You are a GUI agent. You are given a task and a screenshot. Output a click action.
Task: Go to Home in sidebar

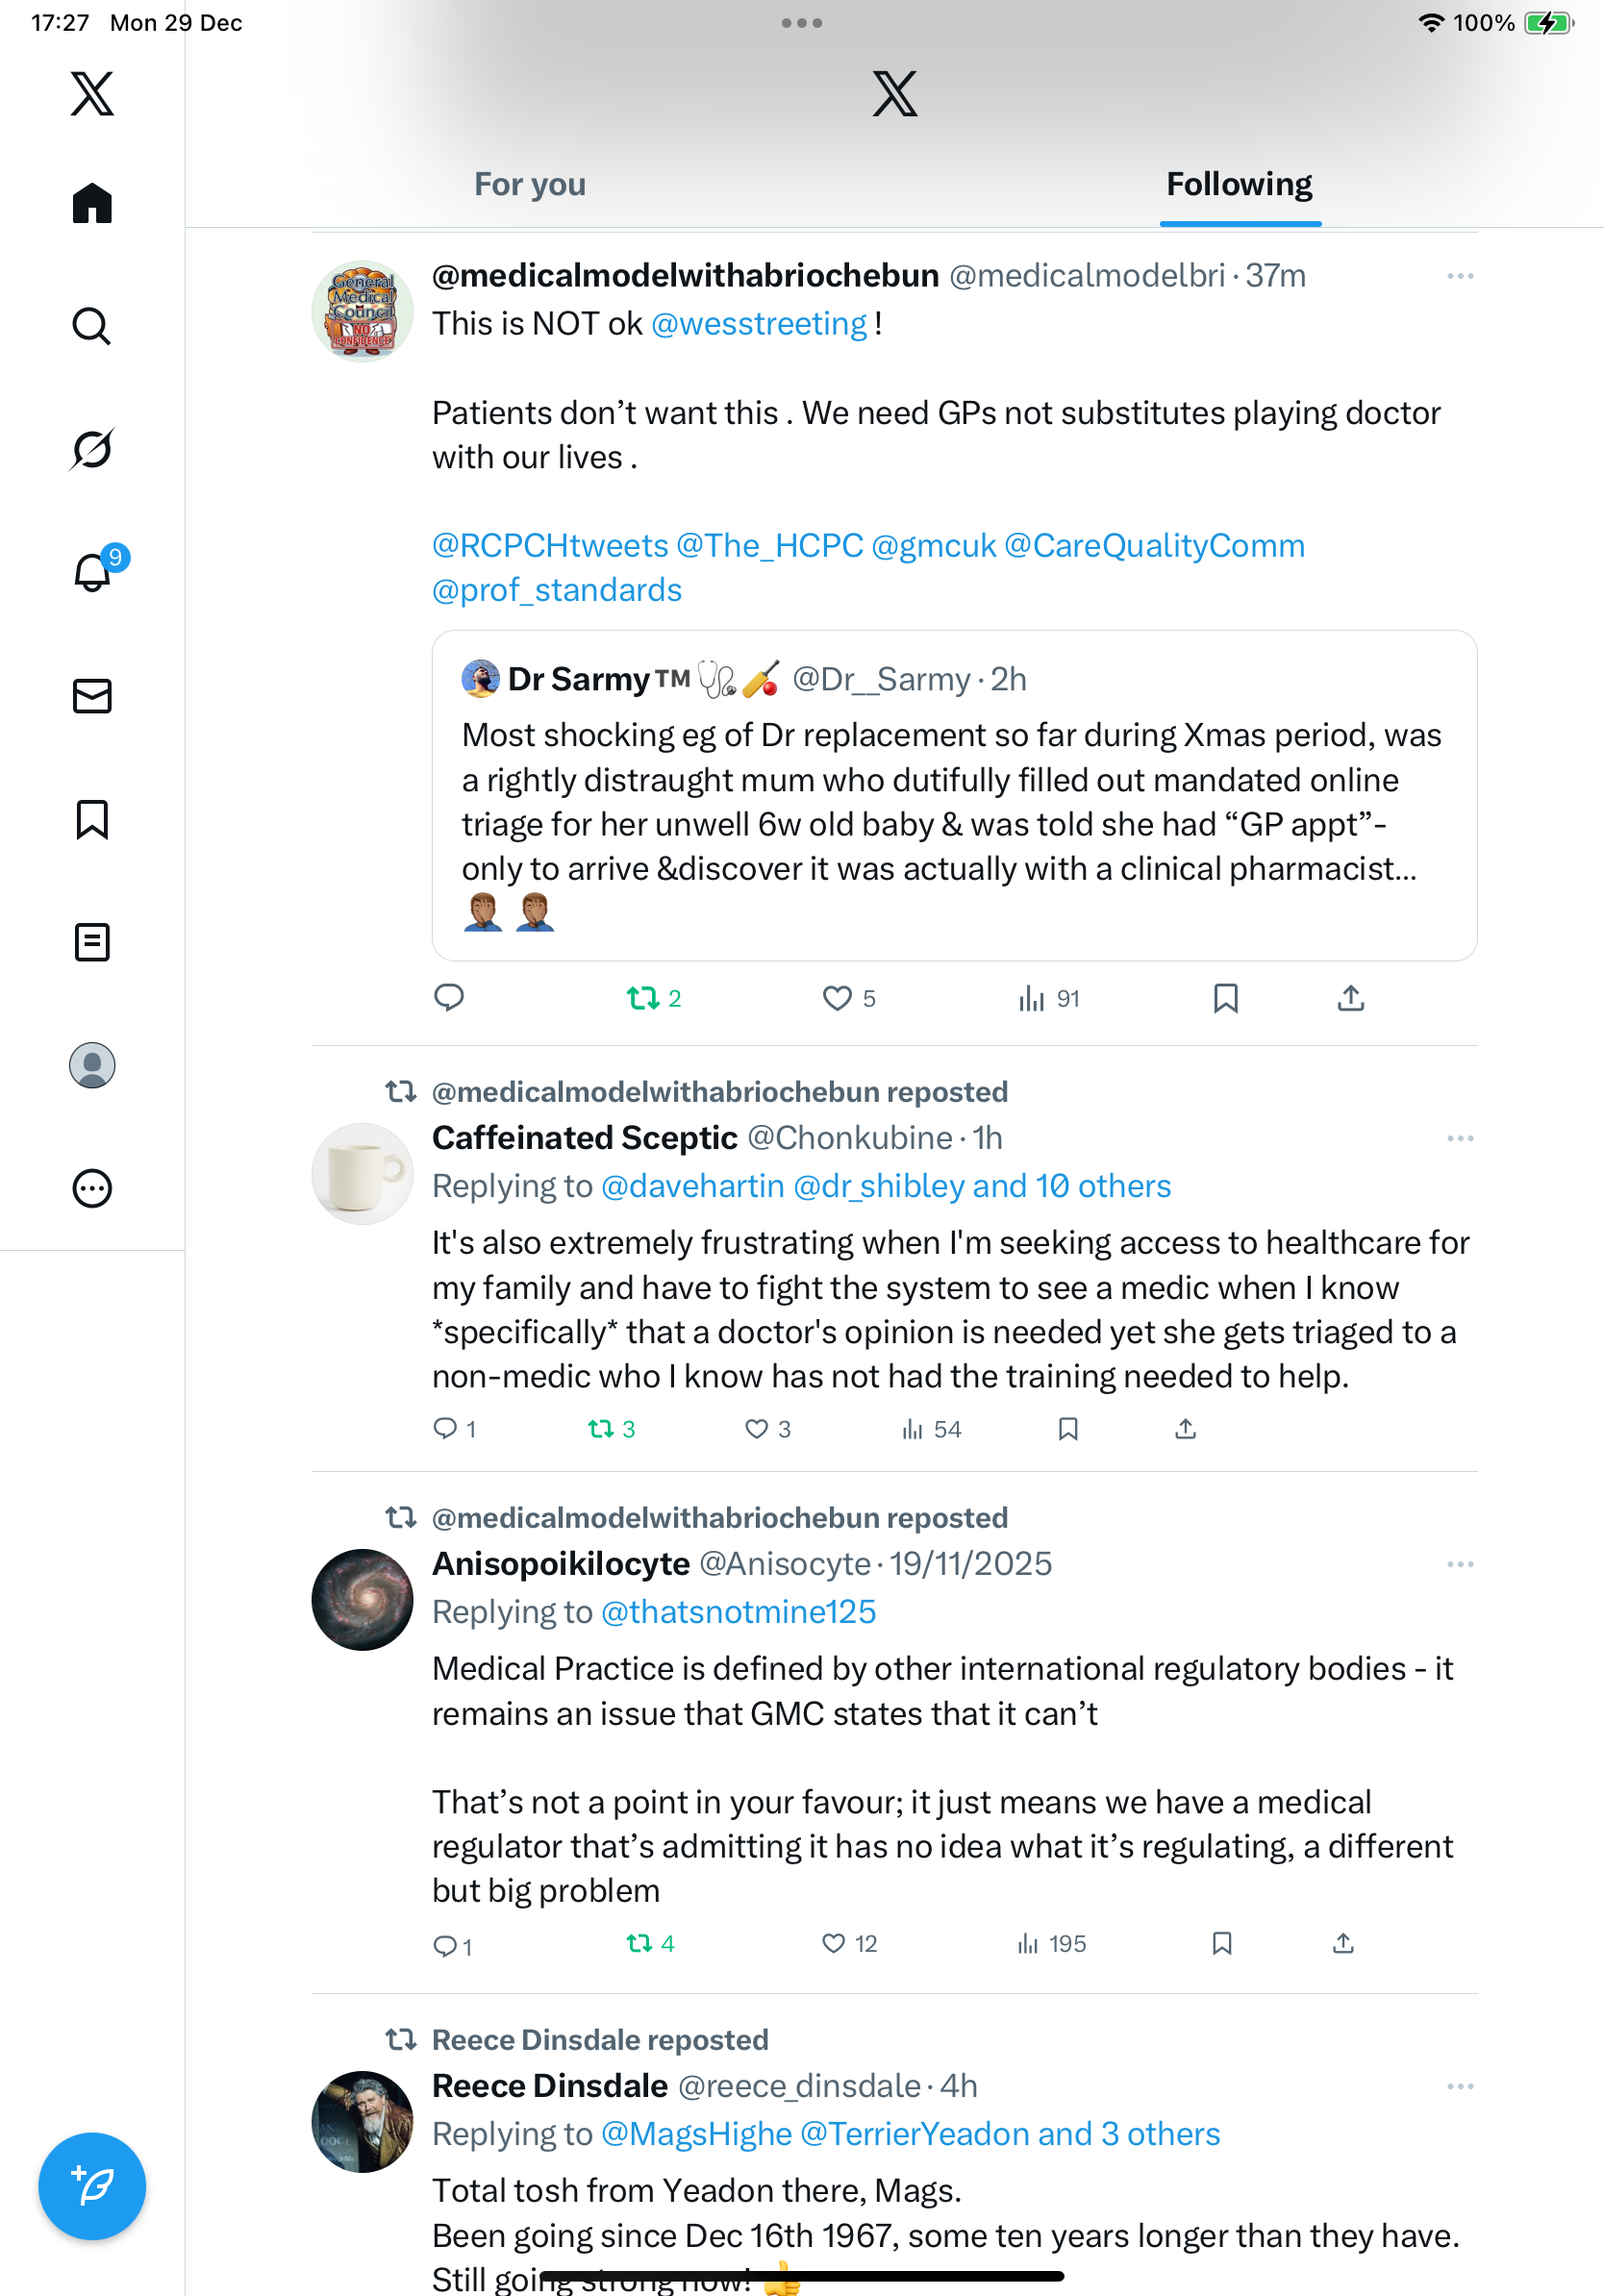(91, 203)
